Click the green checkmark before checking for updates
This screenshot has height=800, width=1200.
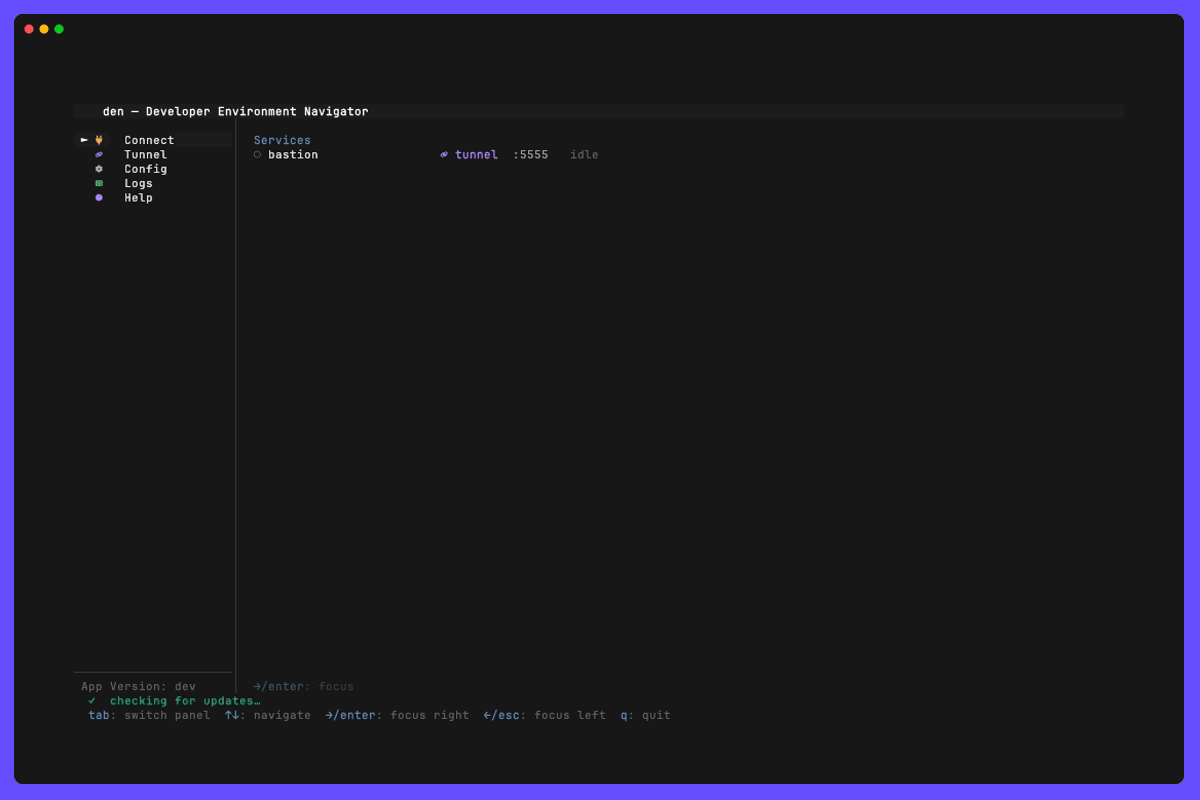coord(92,701)
